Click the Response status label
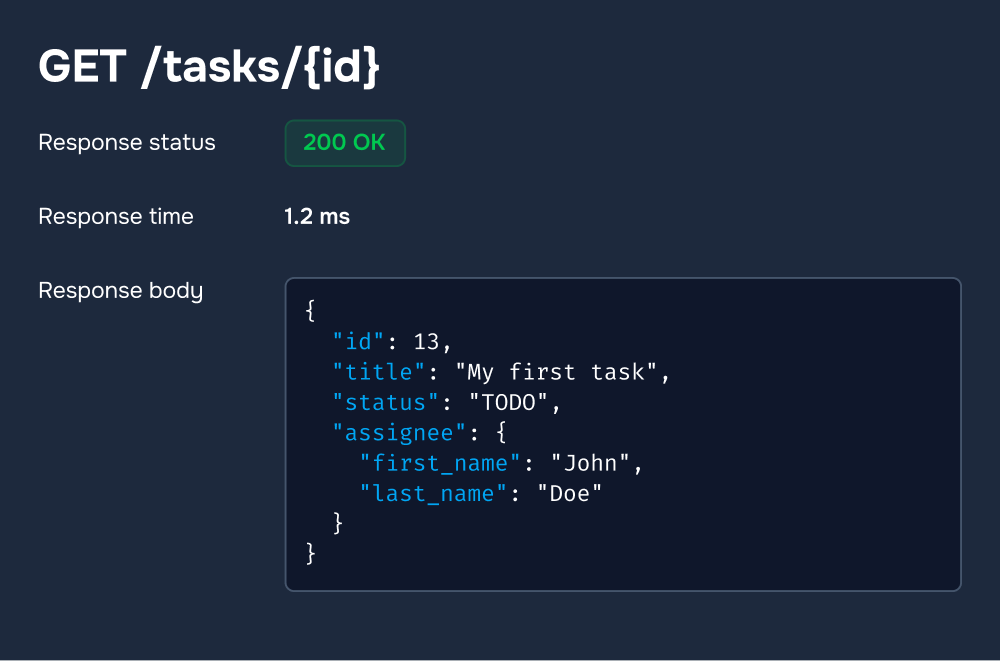 coord(126,143)
